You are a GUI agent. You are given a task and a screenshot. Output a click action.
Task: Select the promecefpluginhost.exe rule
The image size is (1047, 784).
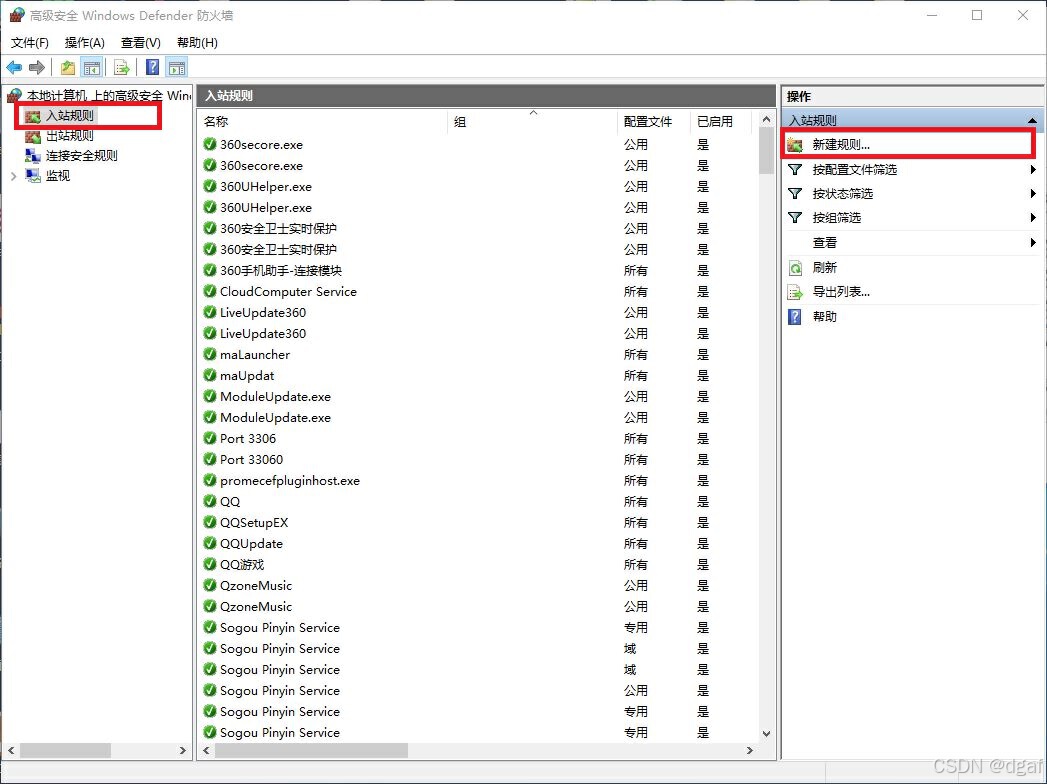(x=290, y=481)
